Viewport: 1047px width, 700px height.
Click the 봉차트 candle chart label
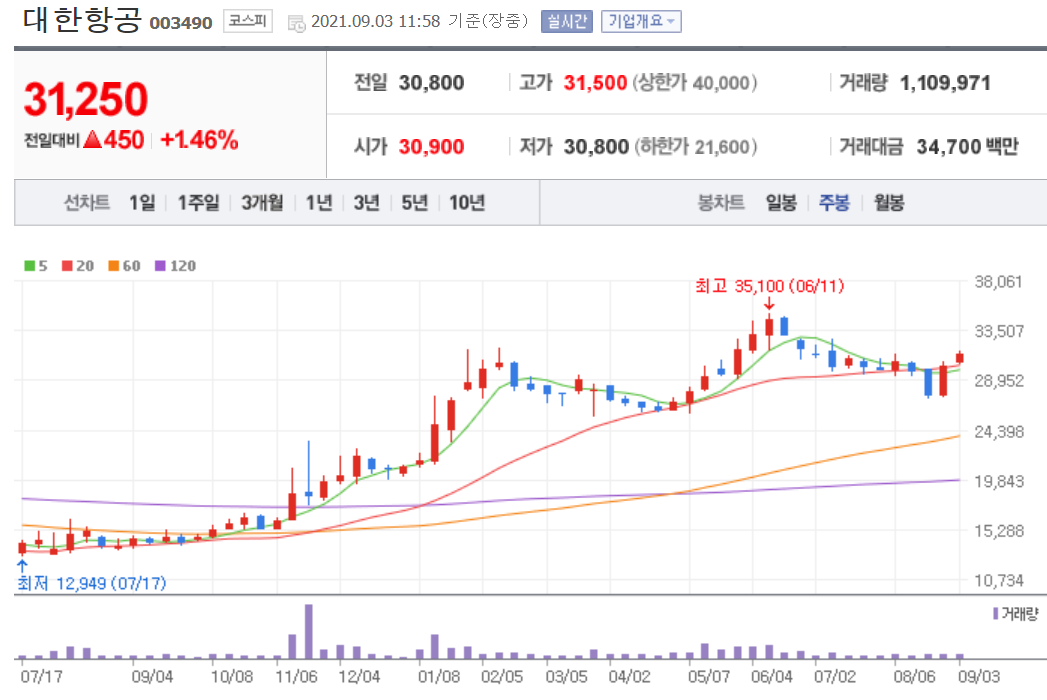click(x=721, y=202)
